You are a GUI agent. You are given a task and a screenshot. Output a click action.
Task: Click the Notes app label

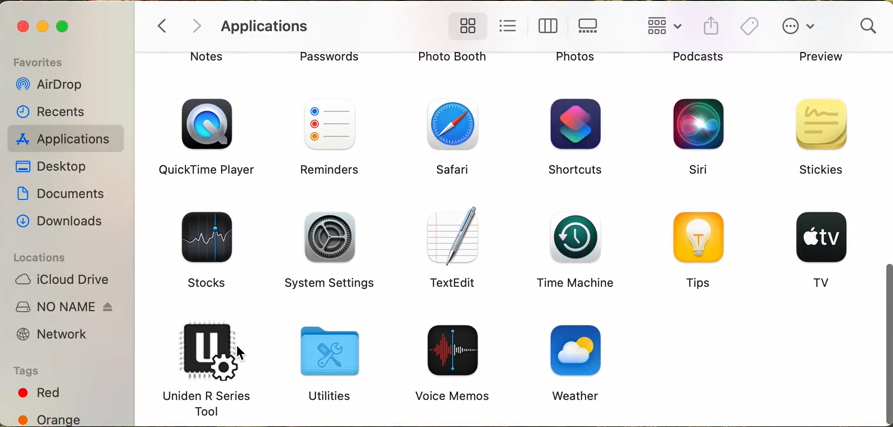[x=206, y=56]
